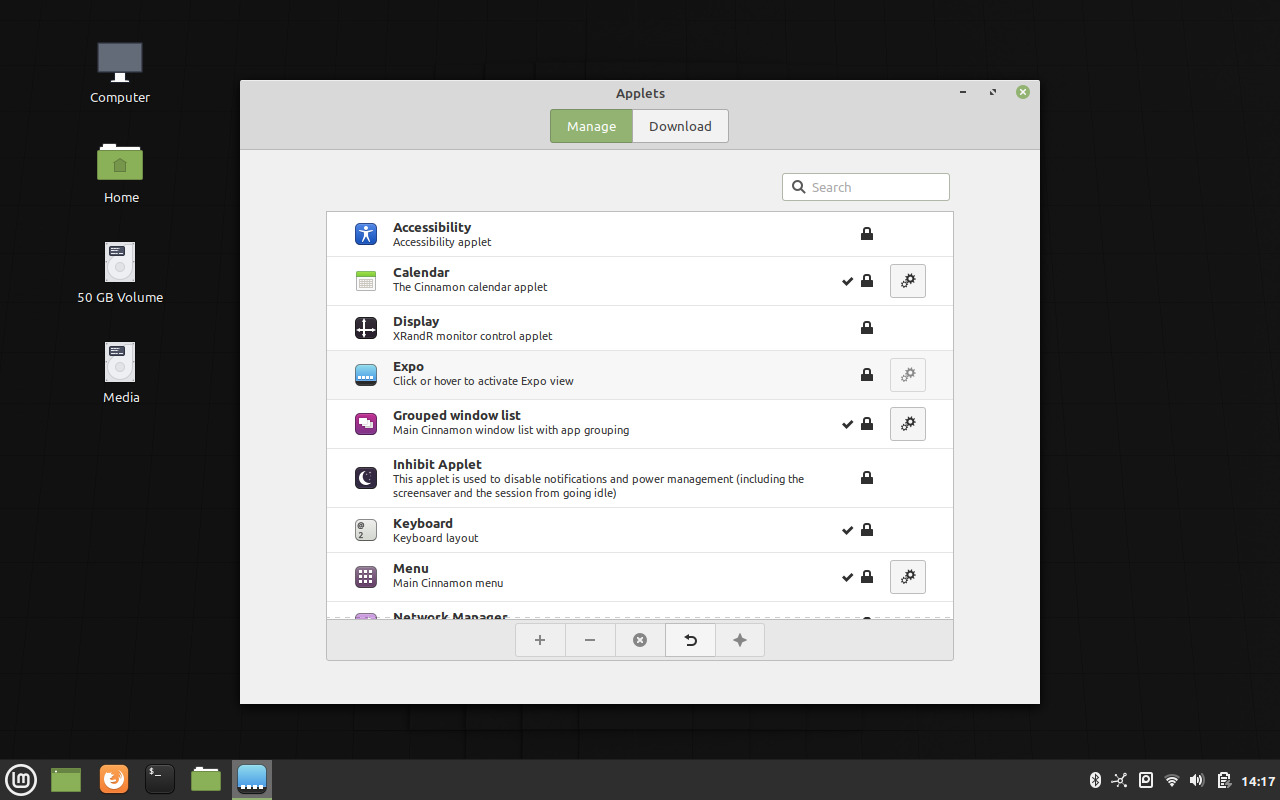Open Calendar applet settings gear
Screen dimensions: 1280x800
[x=908, y=281]
